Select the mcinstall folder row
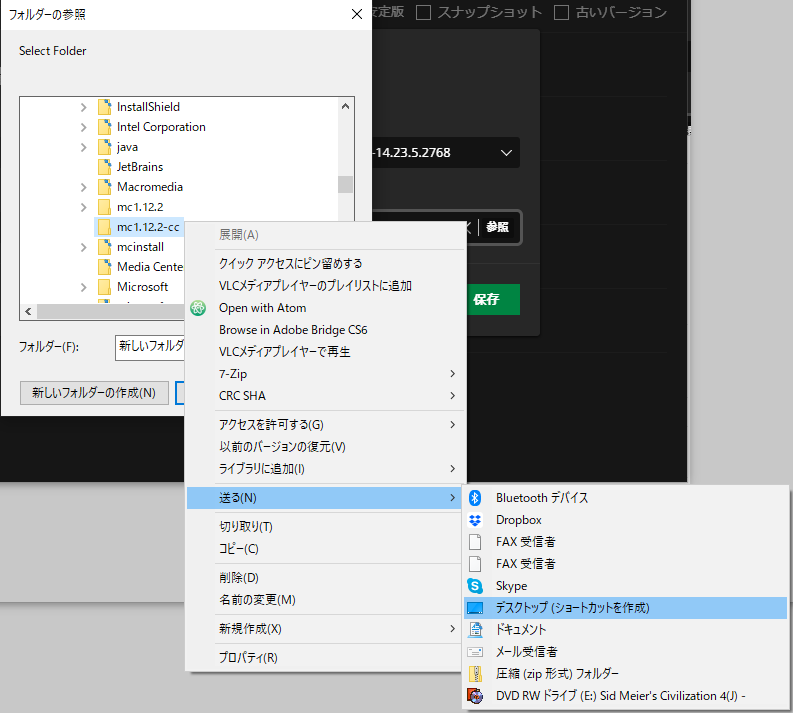Viewport: 793px width, 713px height. point(141,247)
